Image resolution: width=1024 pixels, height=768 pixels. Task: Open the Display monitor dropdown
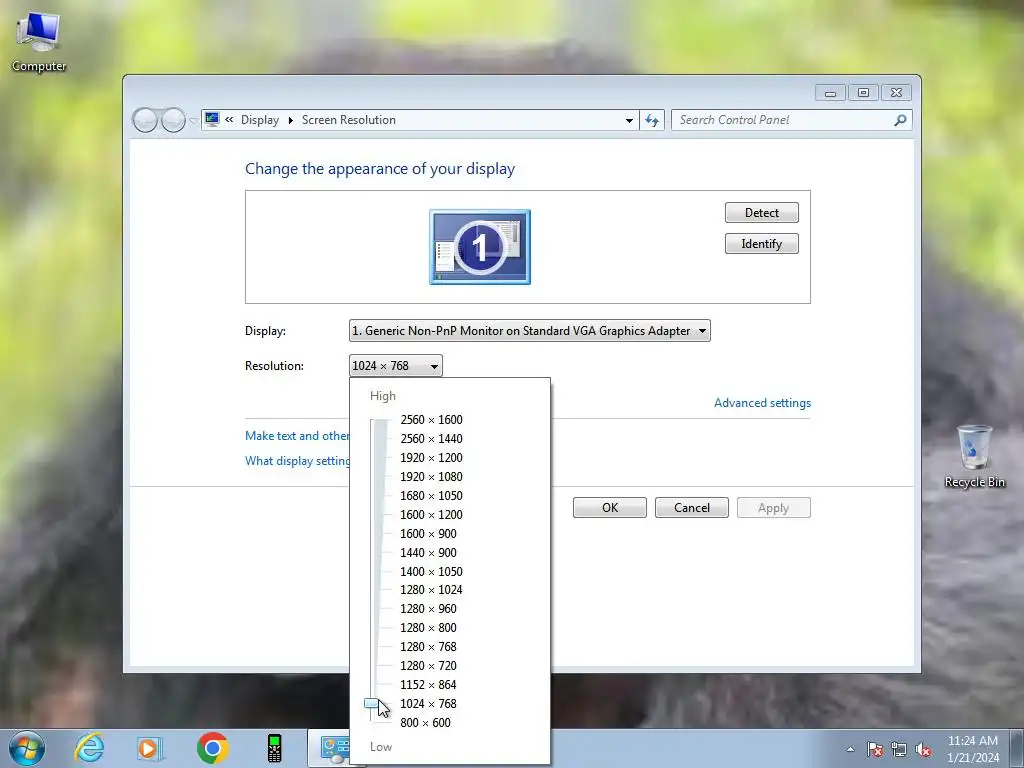pos(530,331)
